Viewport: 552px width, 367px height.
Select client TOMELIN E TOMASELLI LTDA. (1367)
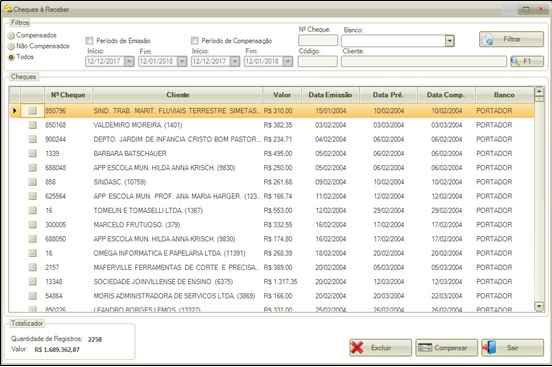pyautogui.click(x=148, y=211)
